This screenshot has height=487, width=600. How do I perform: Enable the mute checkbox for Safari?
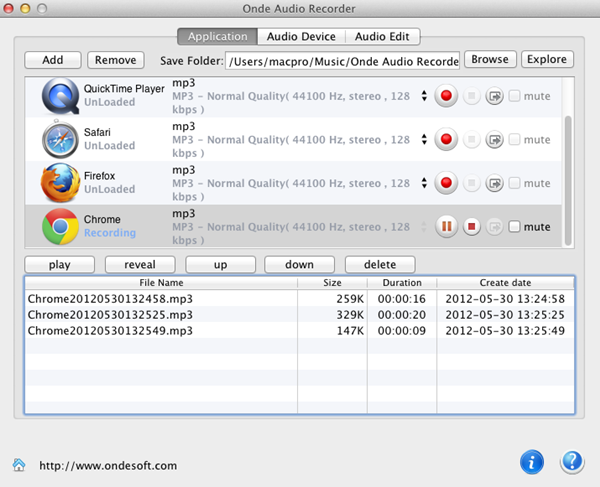(515, 140)
